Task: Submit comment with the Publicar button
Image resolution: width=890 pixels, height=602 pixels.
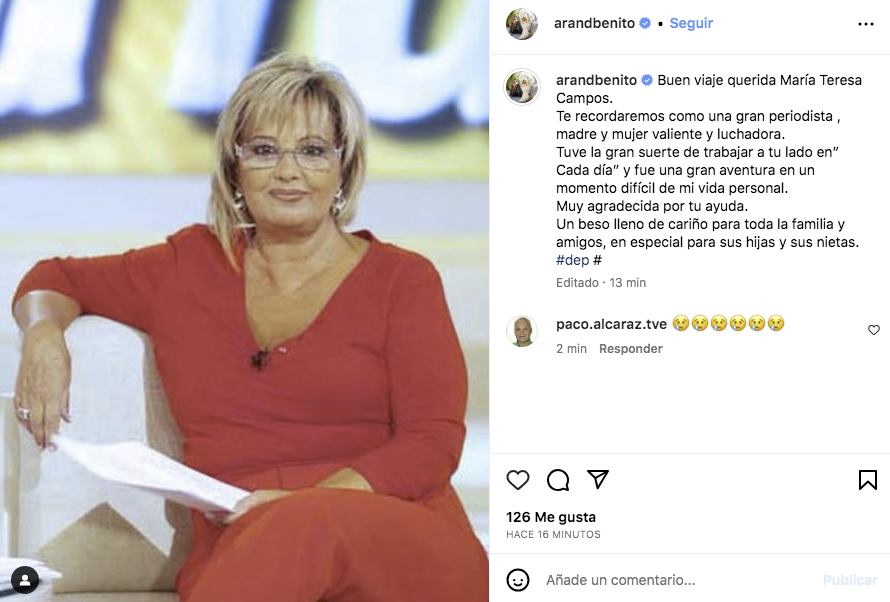Action: [850, 580]
